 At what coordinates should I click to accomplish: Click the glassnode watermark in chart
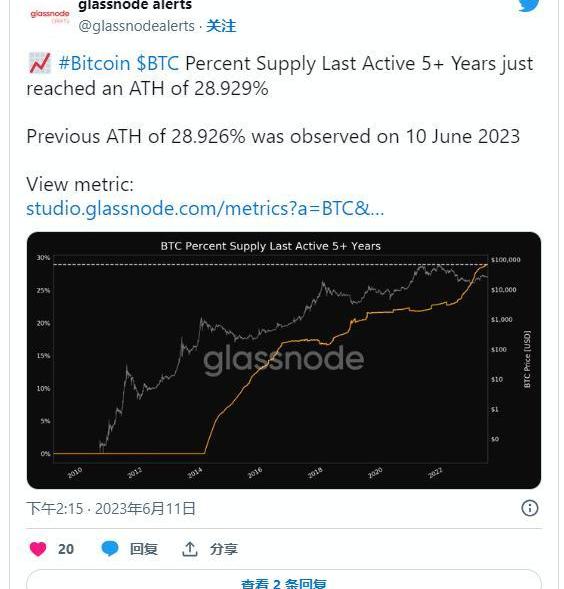(x=284, y=359)
